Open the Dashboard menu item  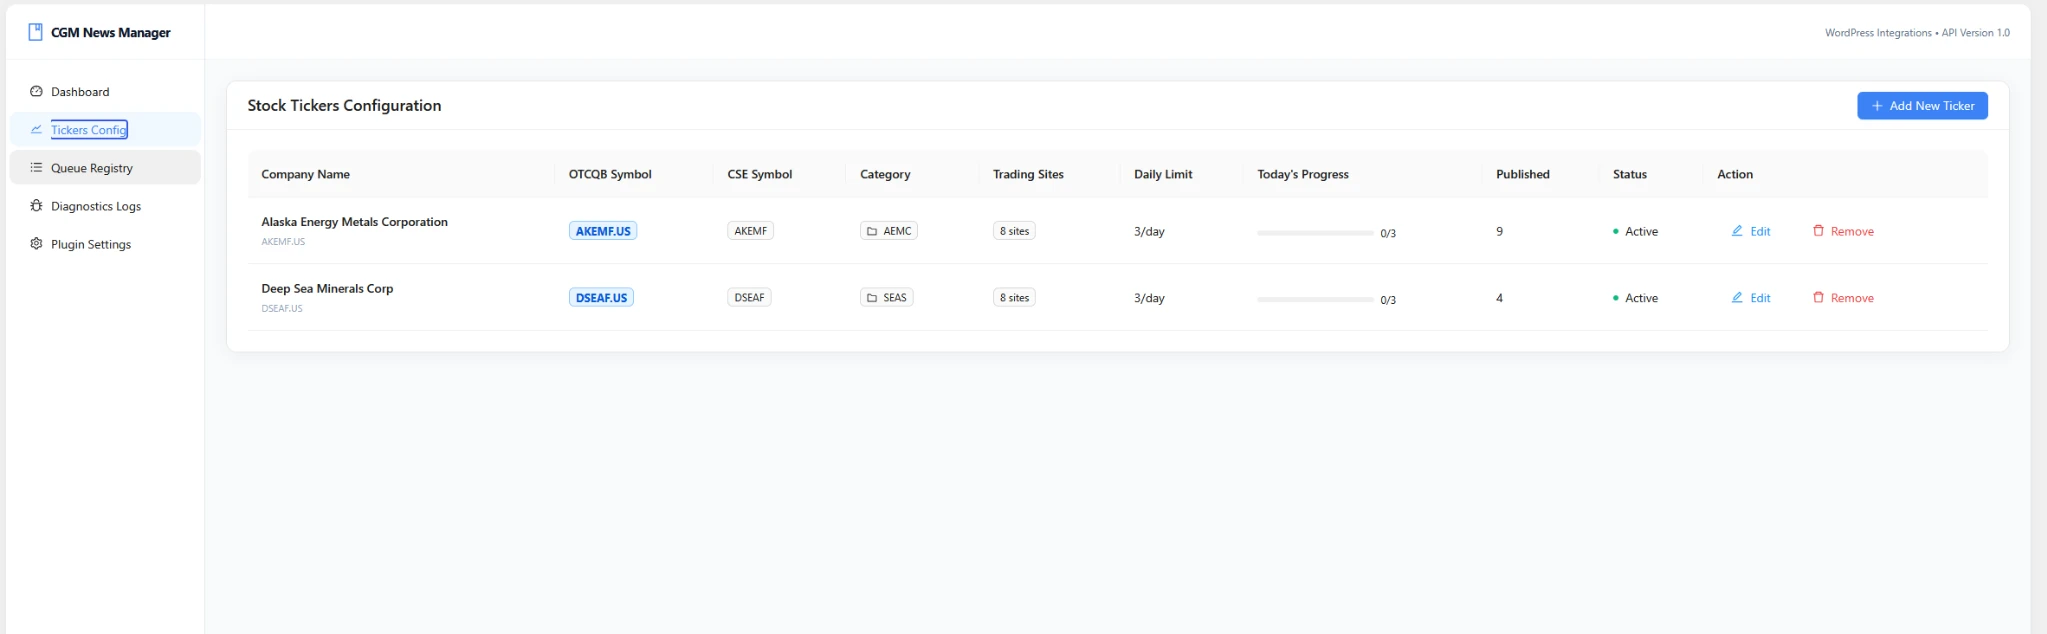click(x=105, y=91)
